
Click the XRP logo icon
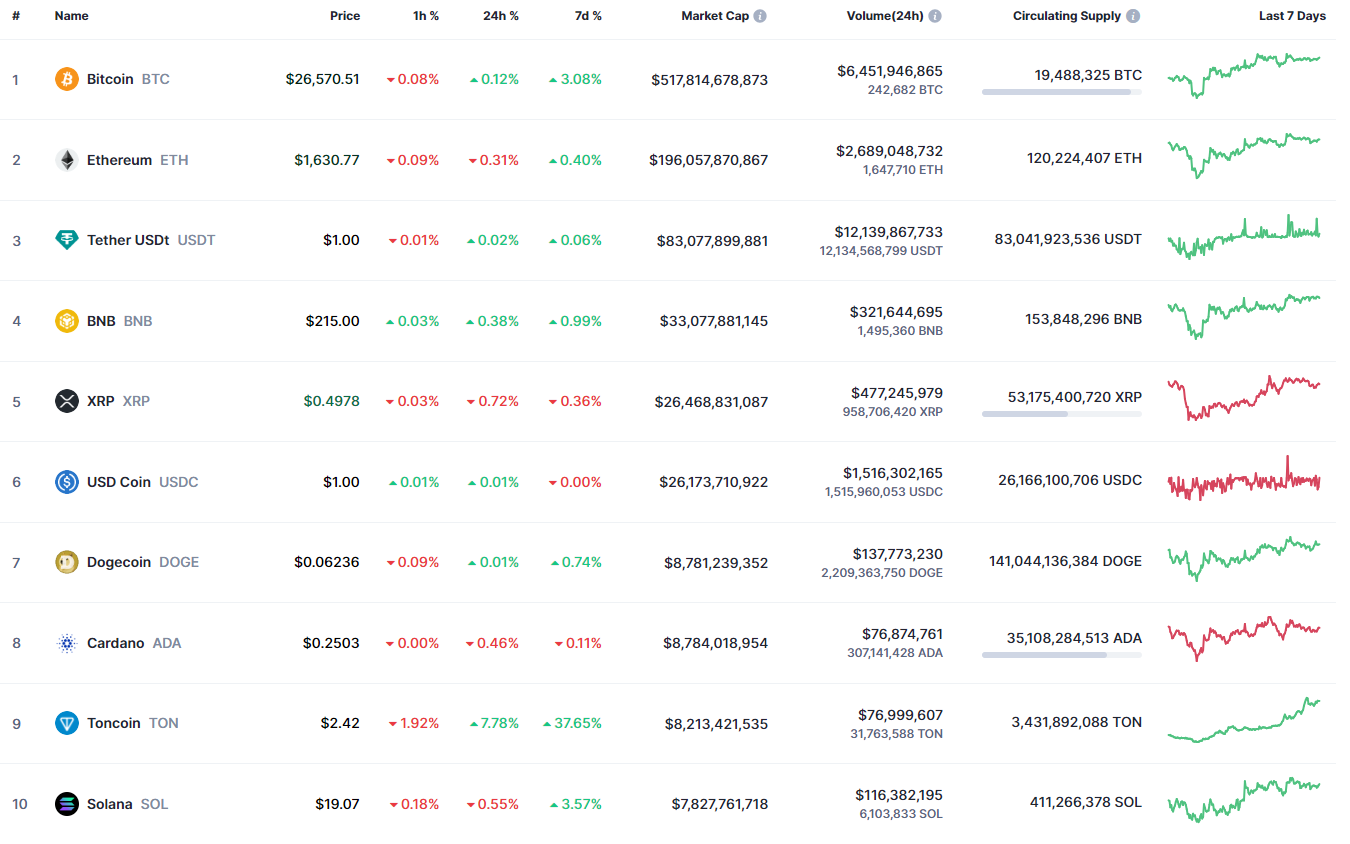click(67, 401)
